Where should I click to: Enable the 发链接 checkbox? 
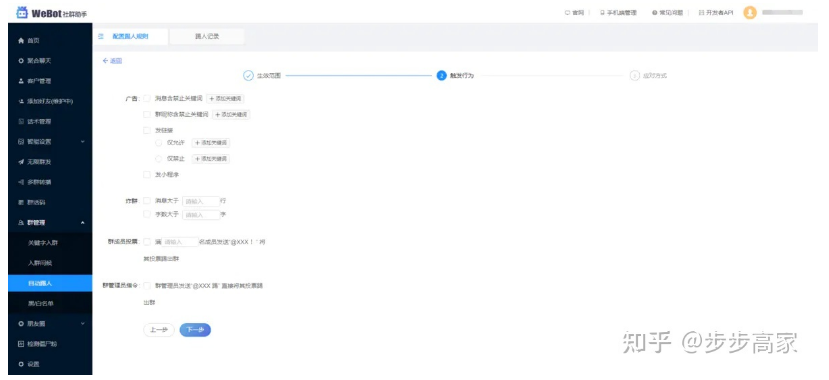coord(147,130)
